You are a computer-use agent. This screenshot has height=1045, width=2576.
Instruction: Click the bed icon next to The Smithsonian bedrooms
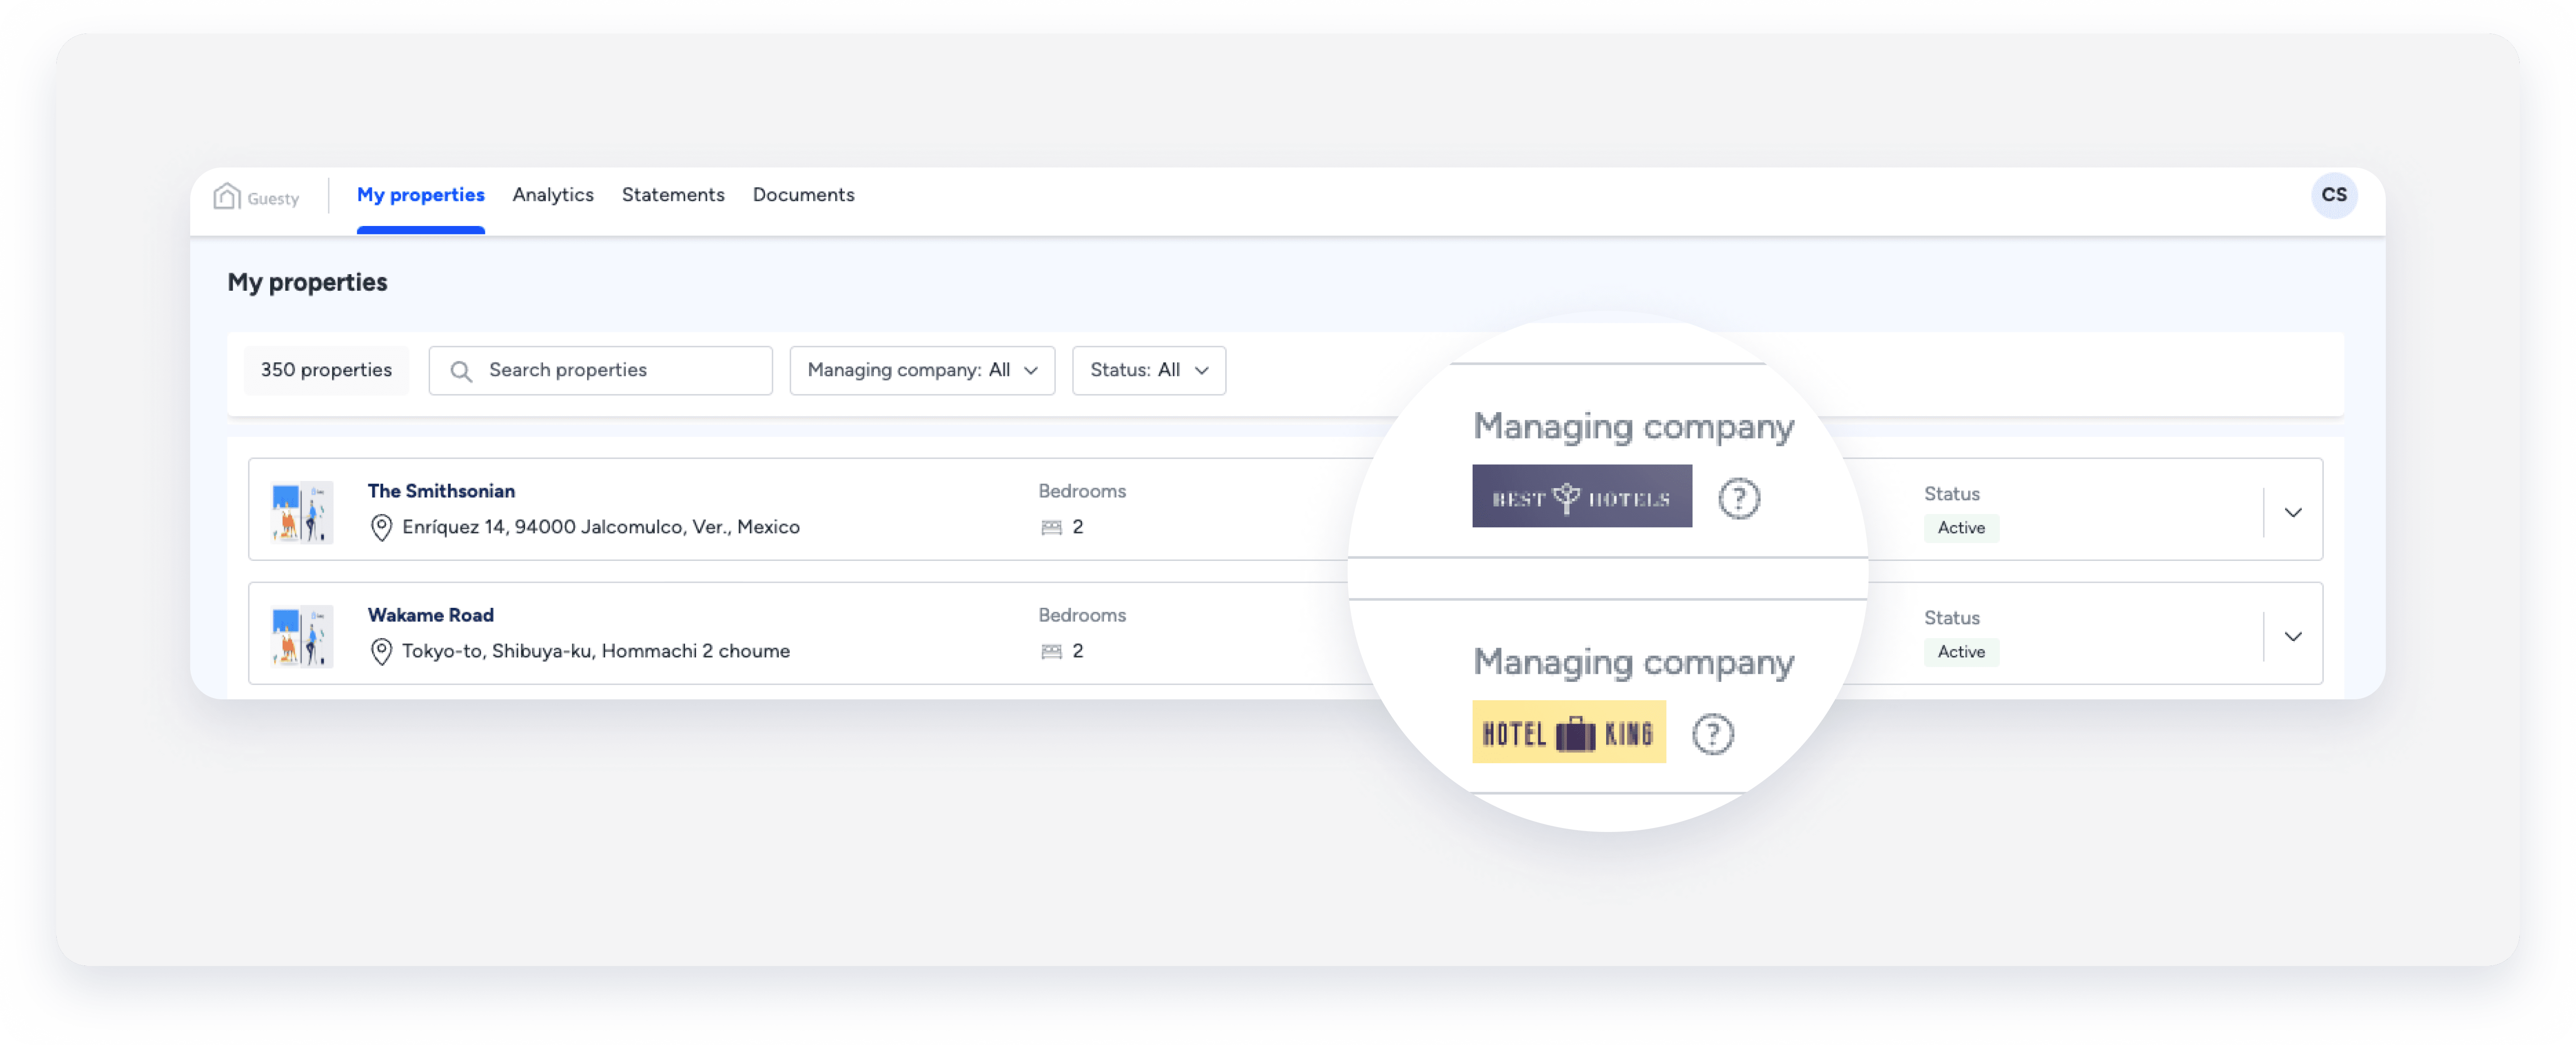click(x=1053, y=527)
